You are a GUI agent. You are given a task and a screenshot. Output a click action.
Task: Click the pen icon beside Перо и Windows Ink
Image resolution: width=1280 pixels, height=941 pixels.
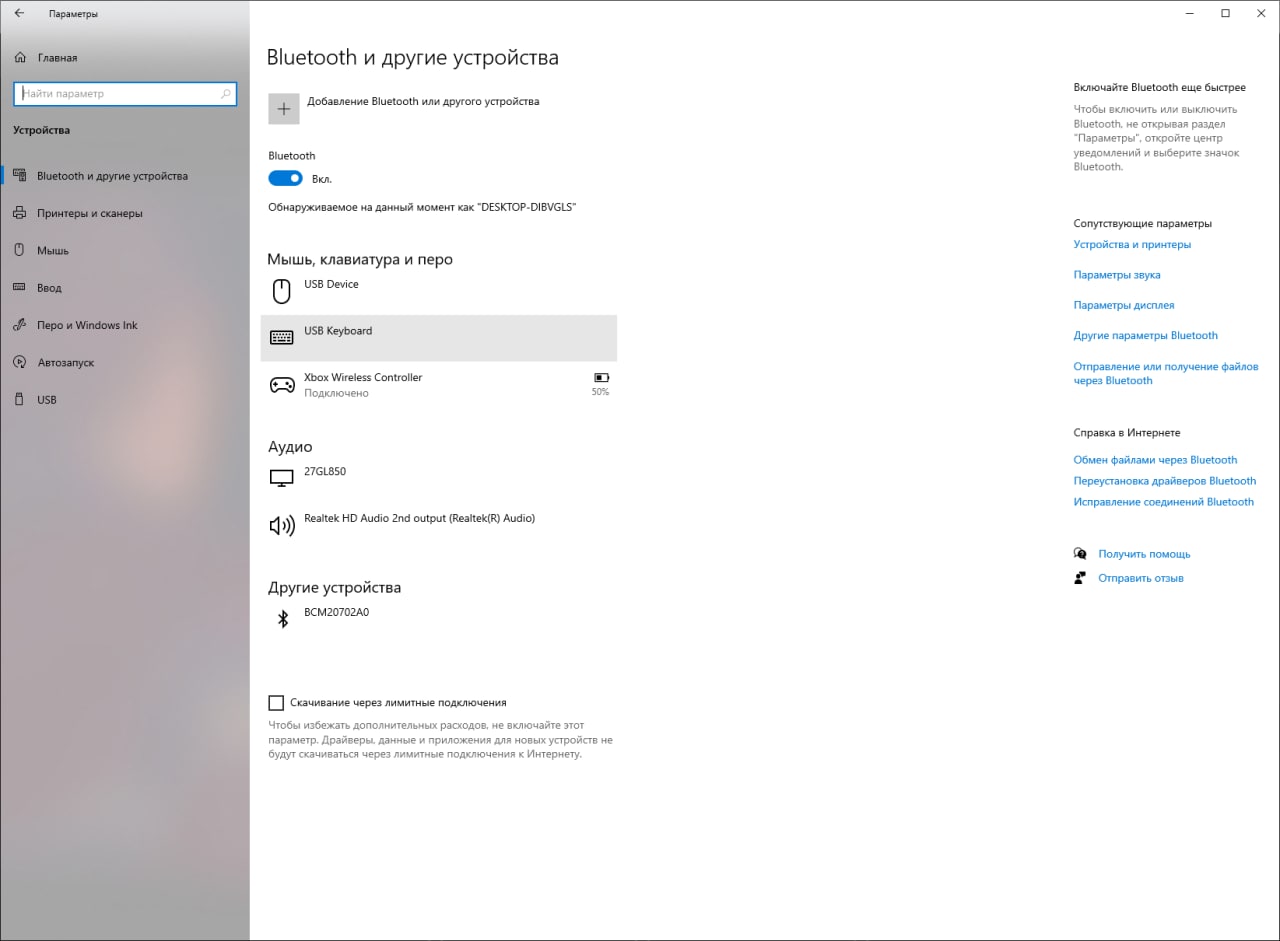pos(19,325)
